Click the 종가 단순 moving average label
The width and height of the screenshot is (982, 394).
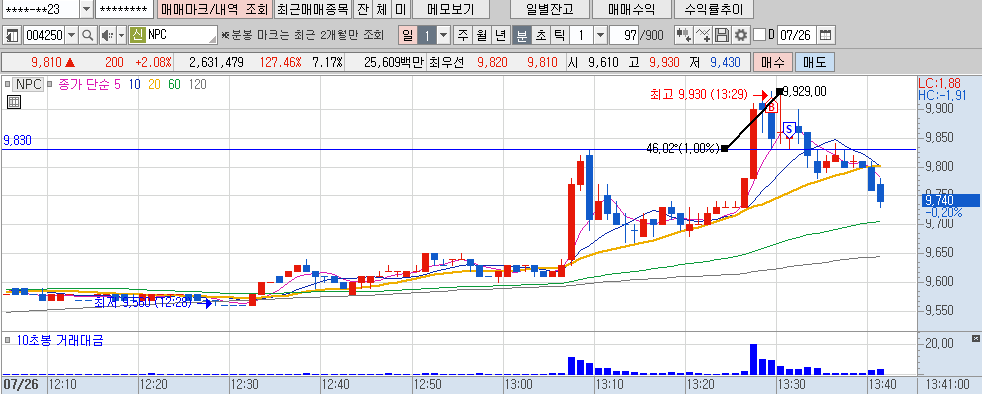tap(83, 84)
